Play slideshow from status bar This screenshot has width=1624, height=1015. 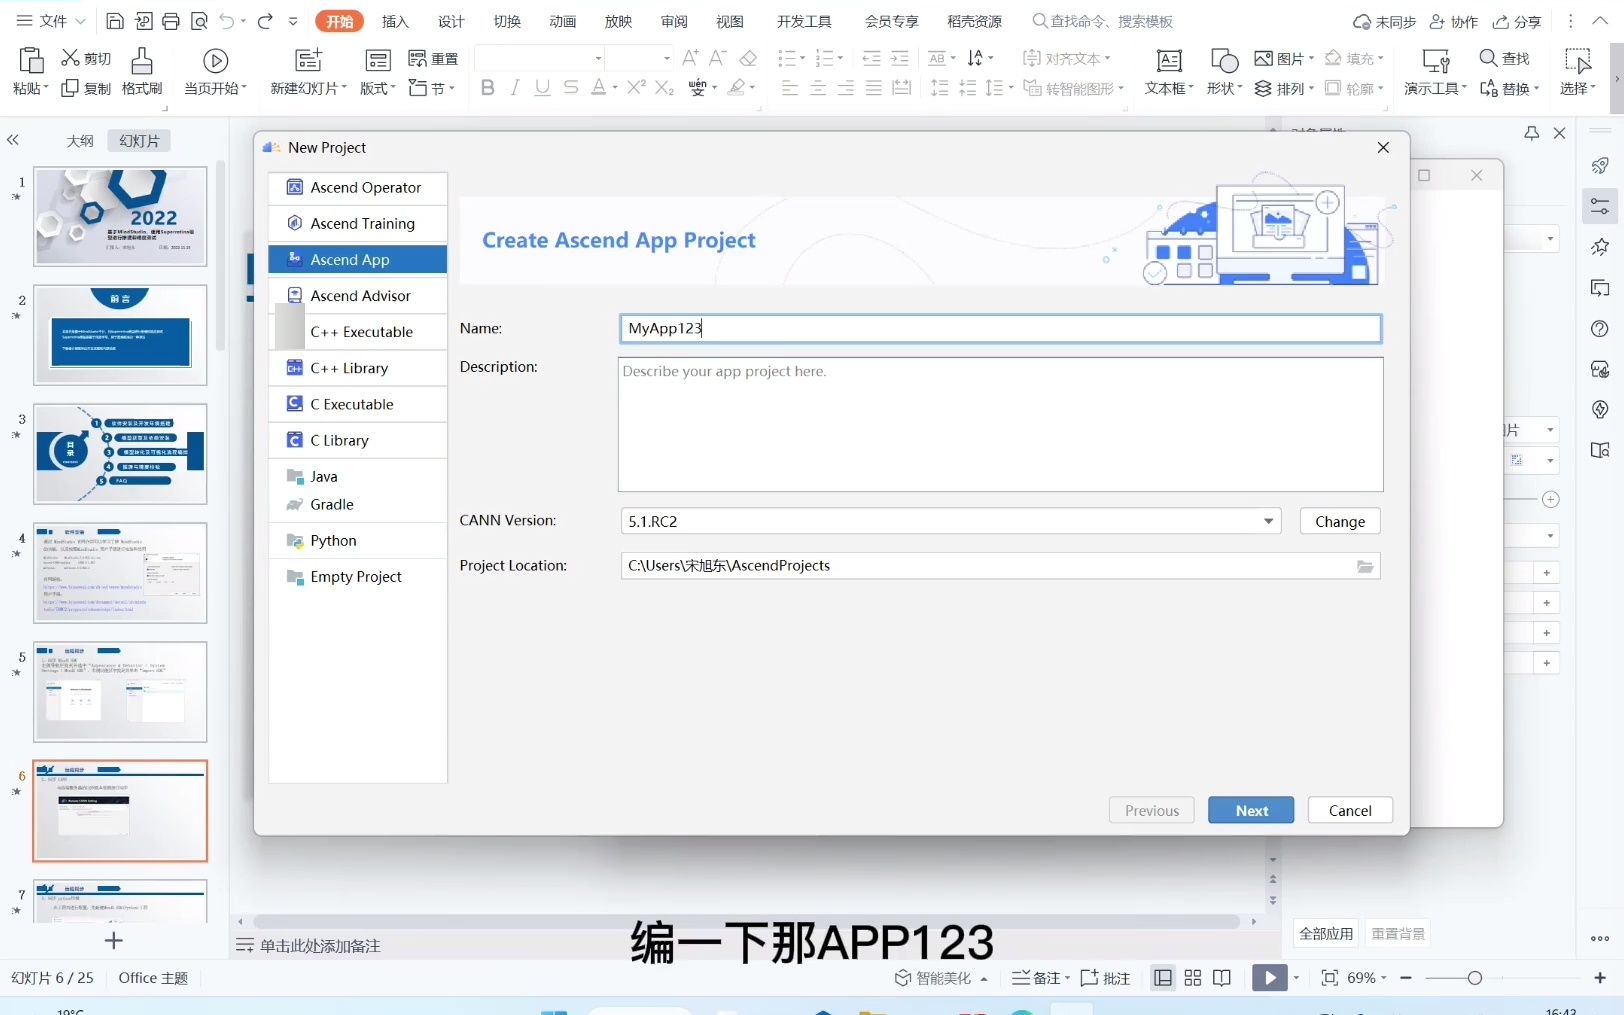tap(1269, 978)
